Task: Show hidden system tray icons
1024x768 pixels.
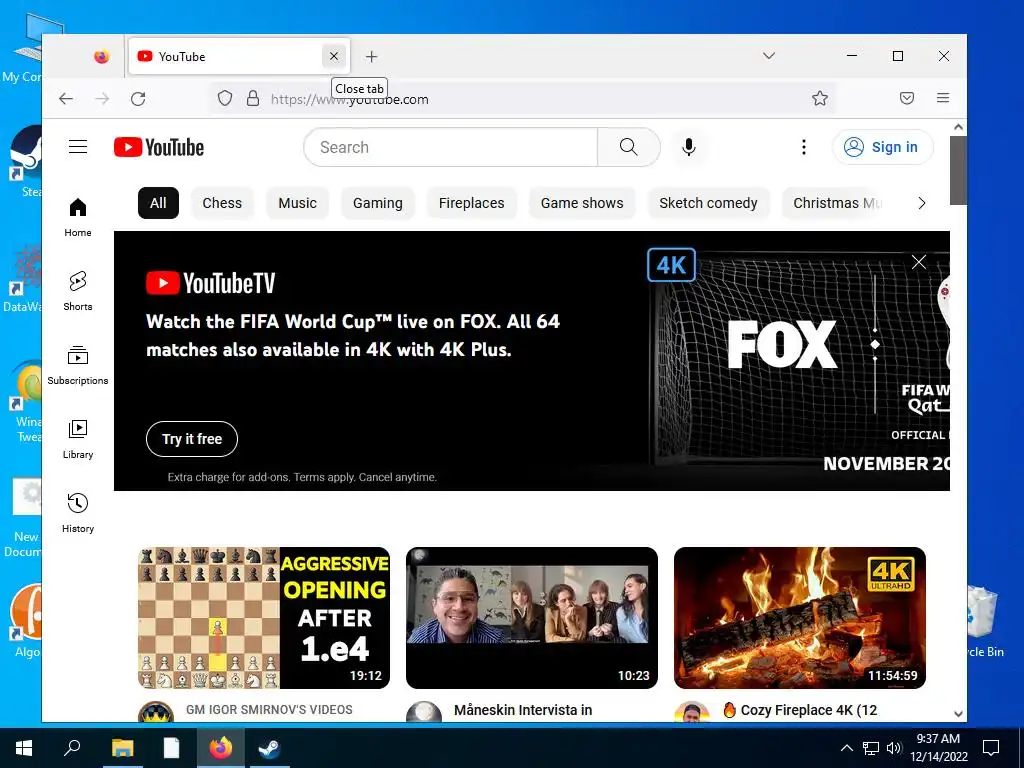Action: coord(846,748)
